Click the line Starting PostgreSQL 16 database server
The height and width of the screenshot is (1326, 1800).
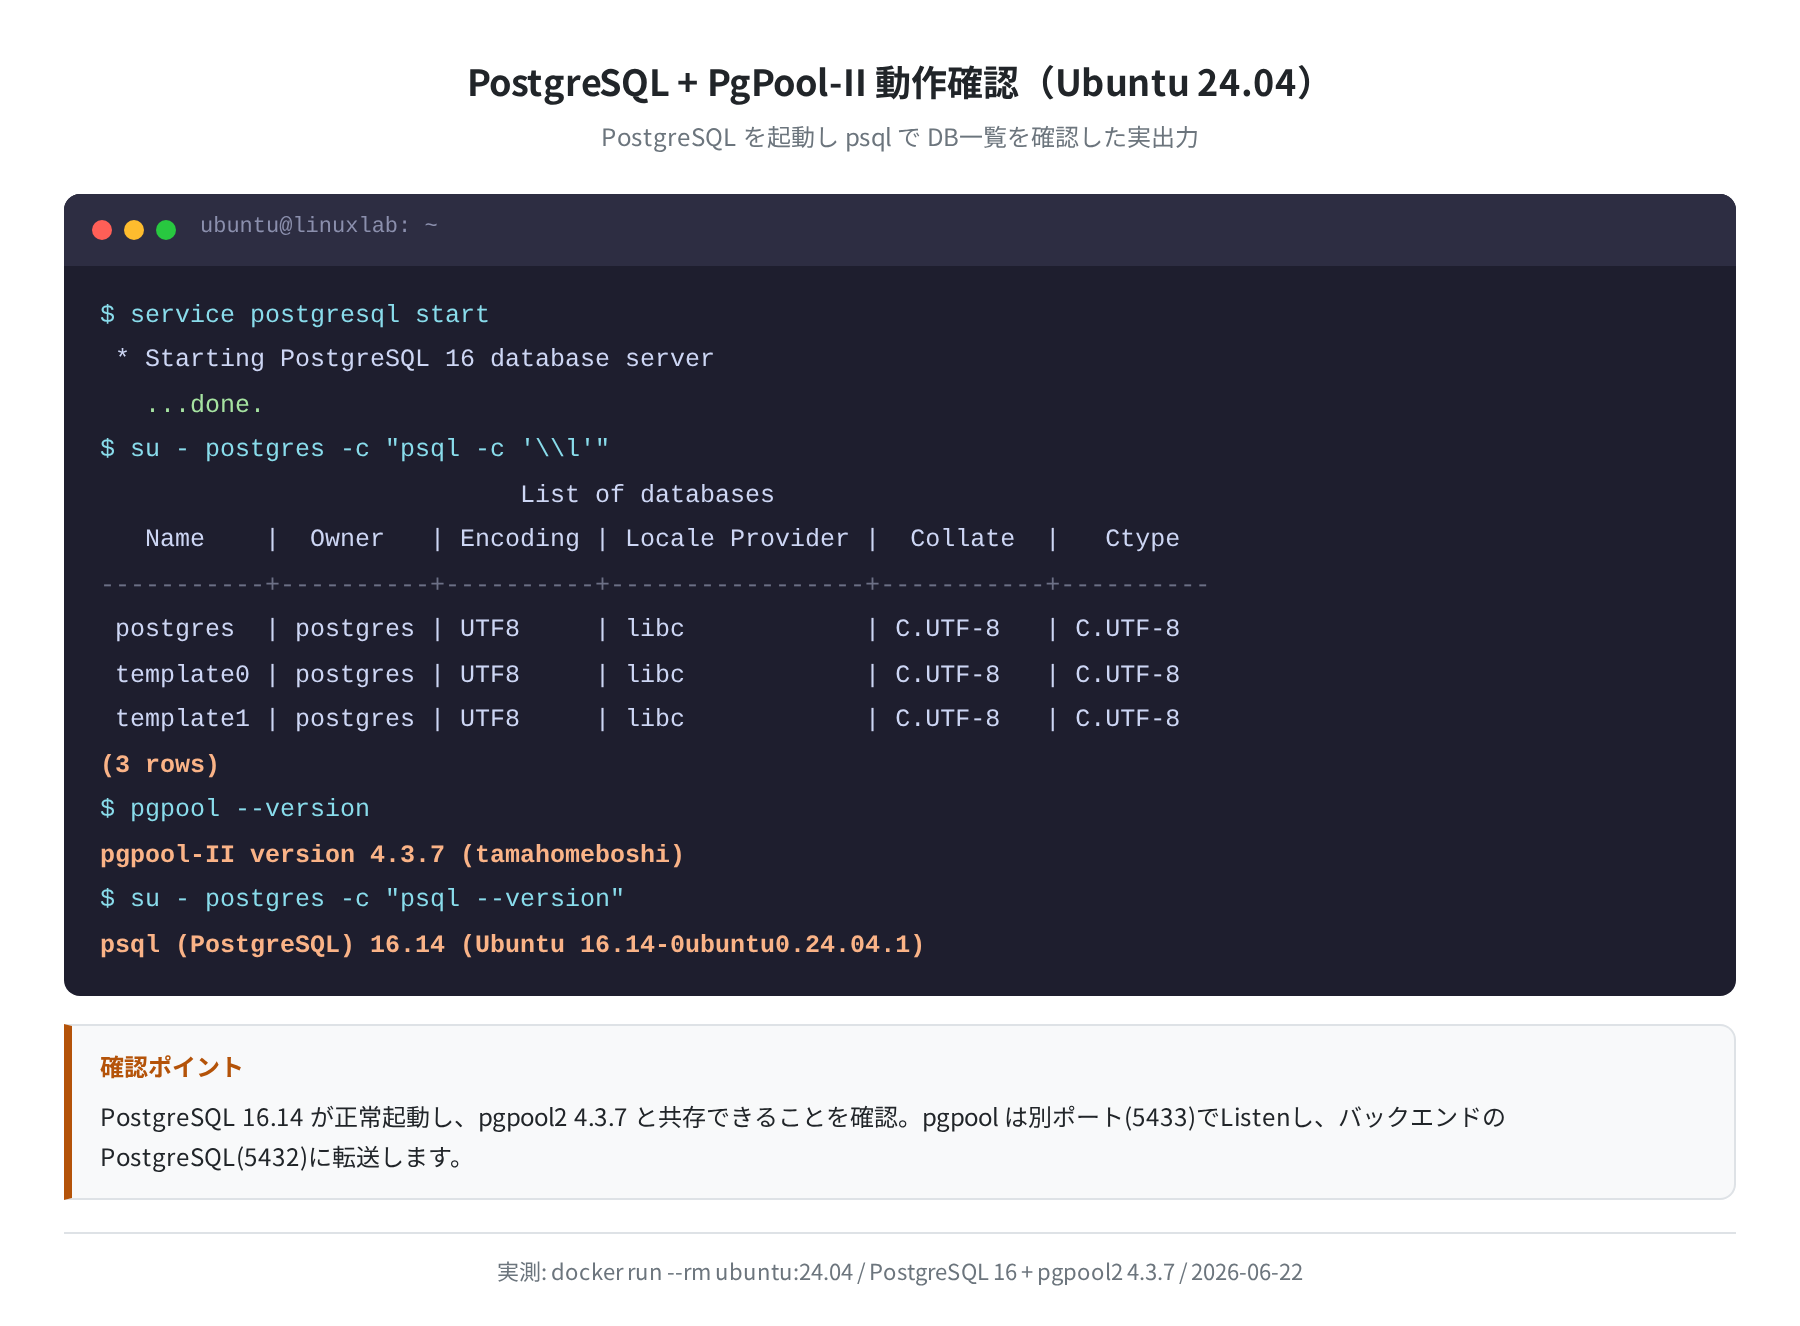pos(415,359)
